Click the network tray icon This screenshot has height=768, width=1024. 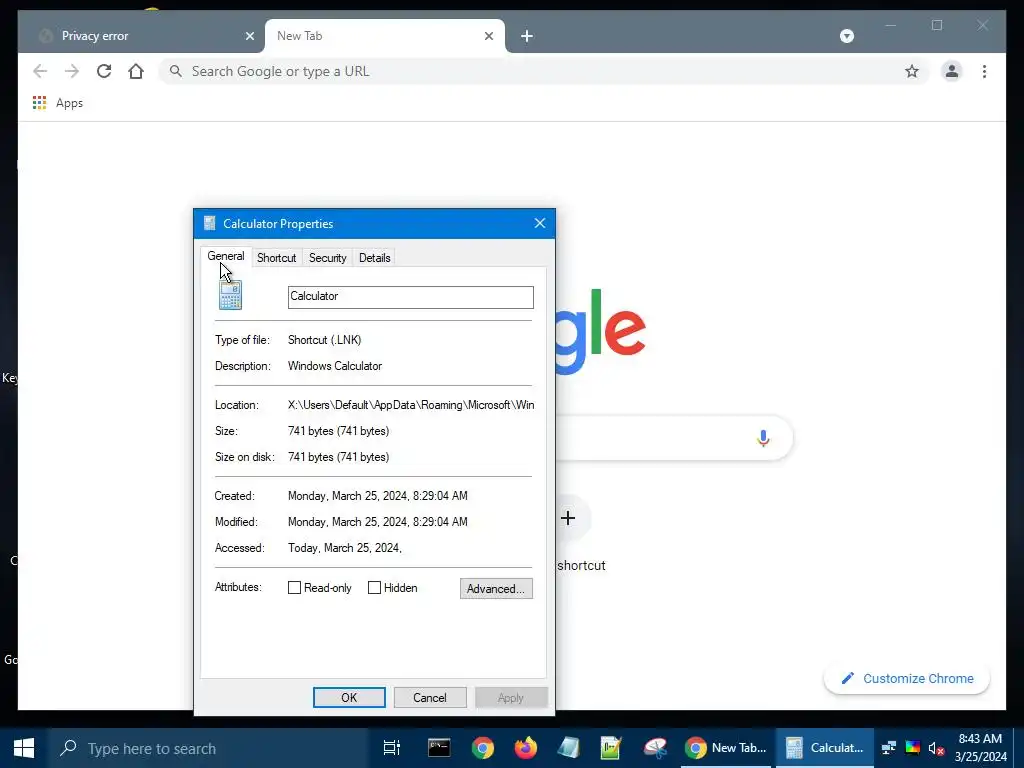(889, 748)
